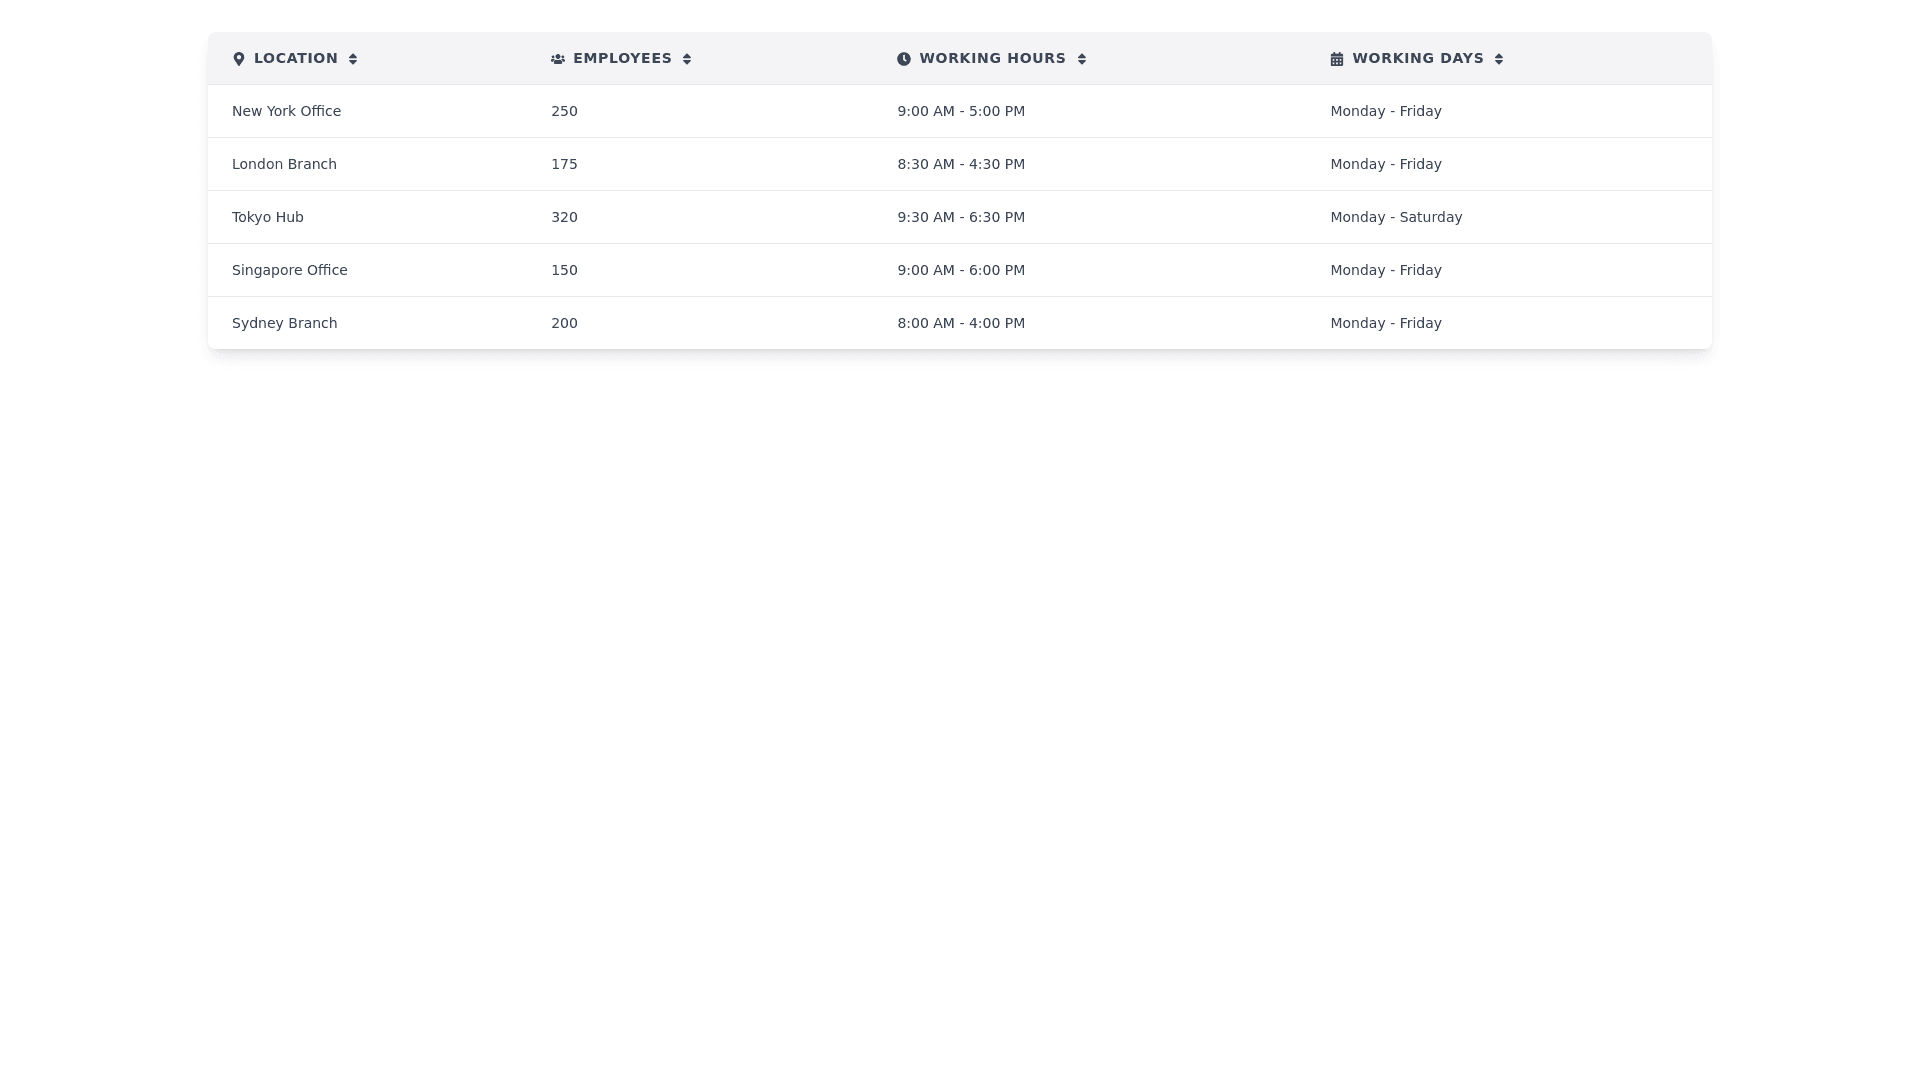Select the New York Office row name

tap(286, 111)
